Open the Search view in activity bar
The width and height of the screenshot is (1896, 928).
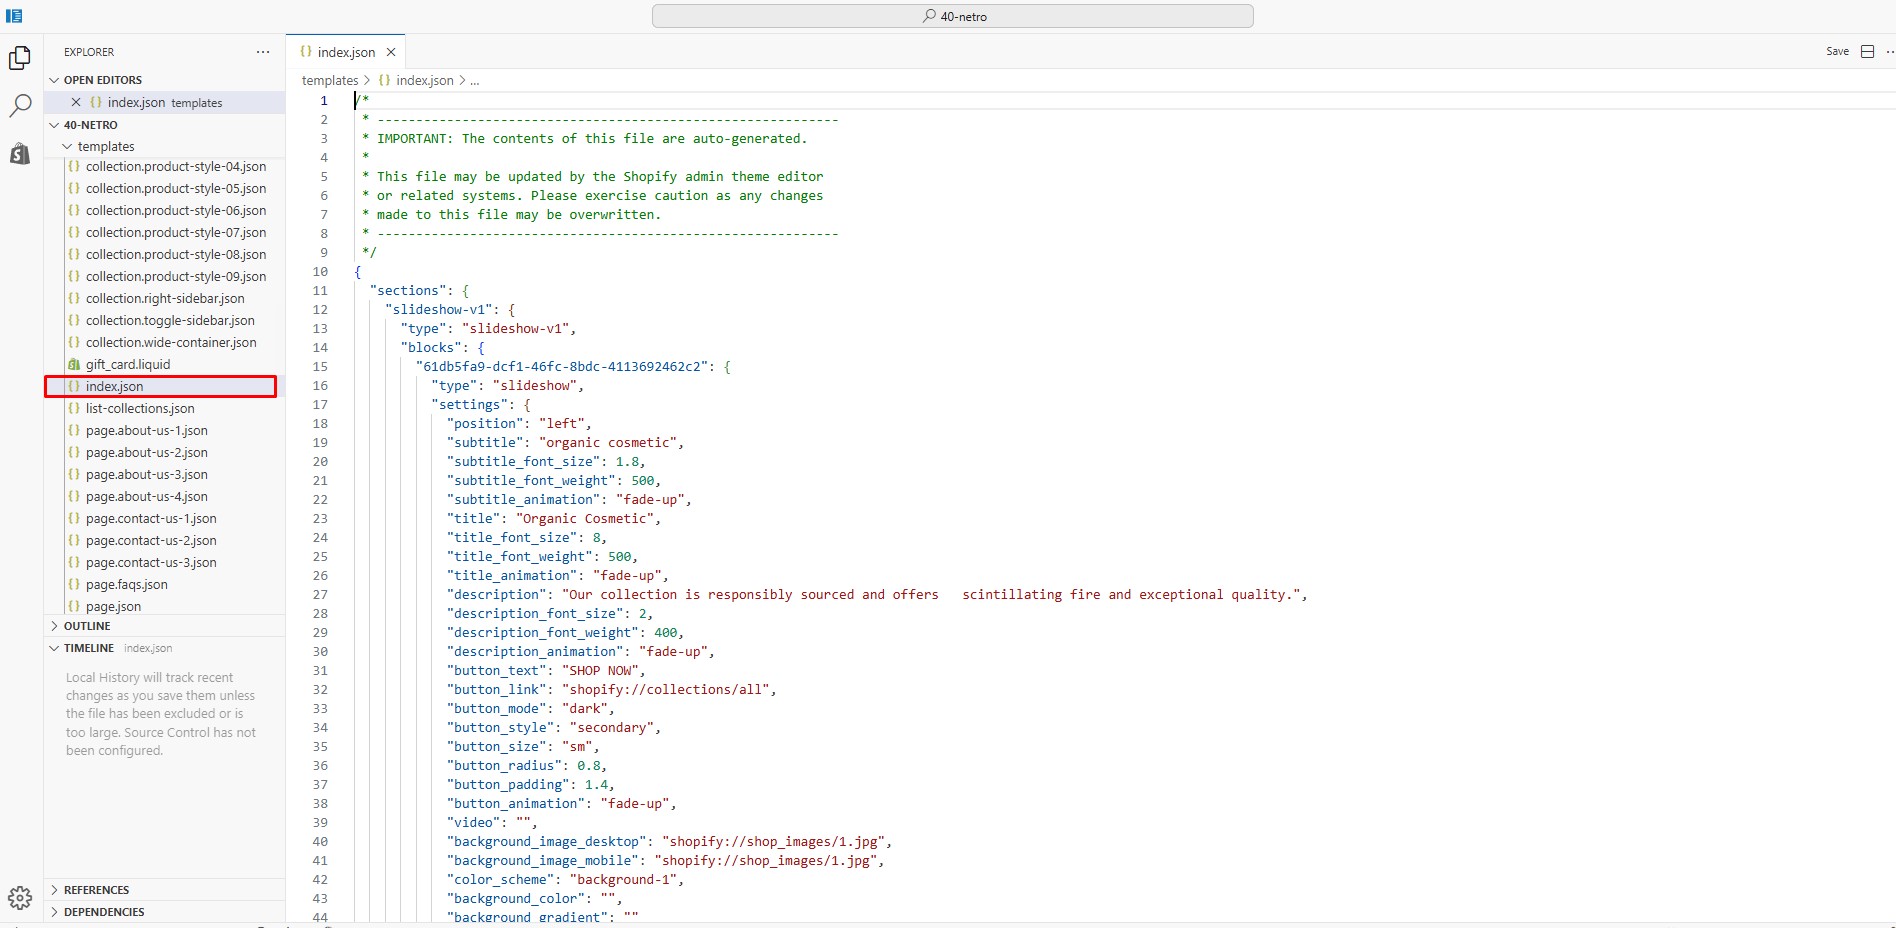(20, 106)
